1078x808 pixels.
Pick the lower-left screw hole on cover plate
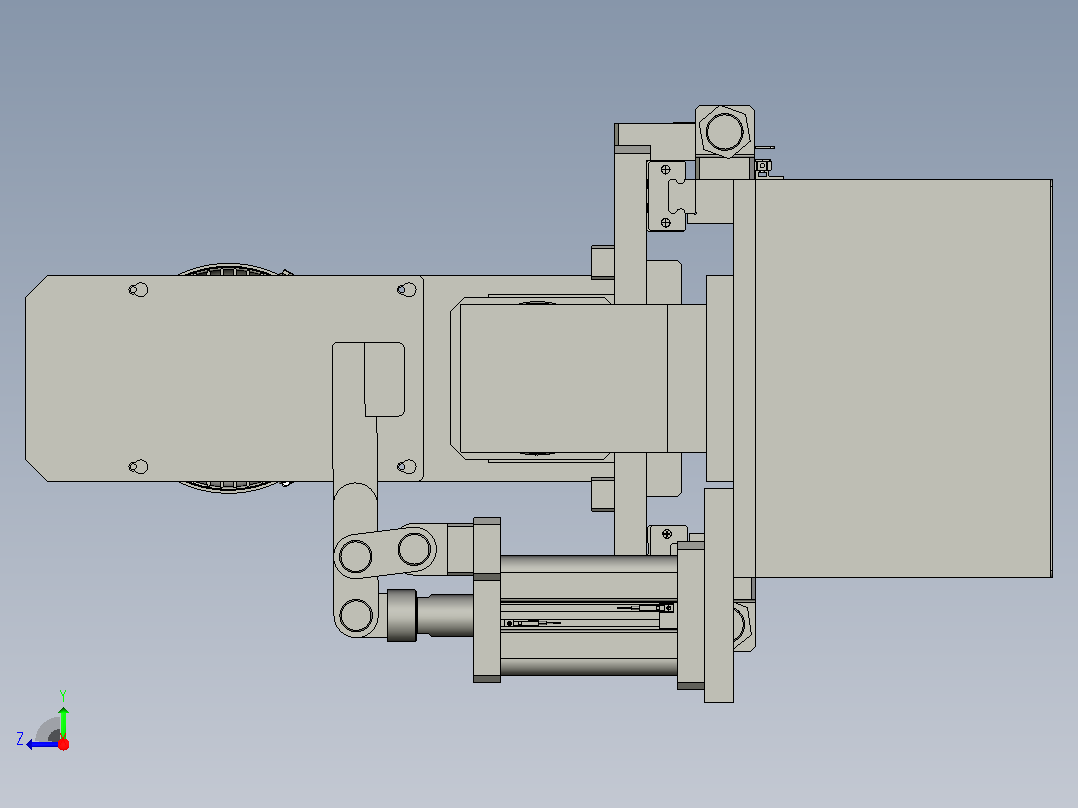(138, 467)
